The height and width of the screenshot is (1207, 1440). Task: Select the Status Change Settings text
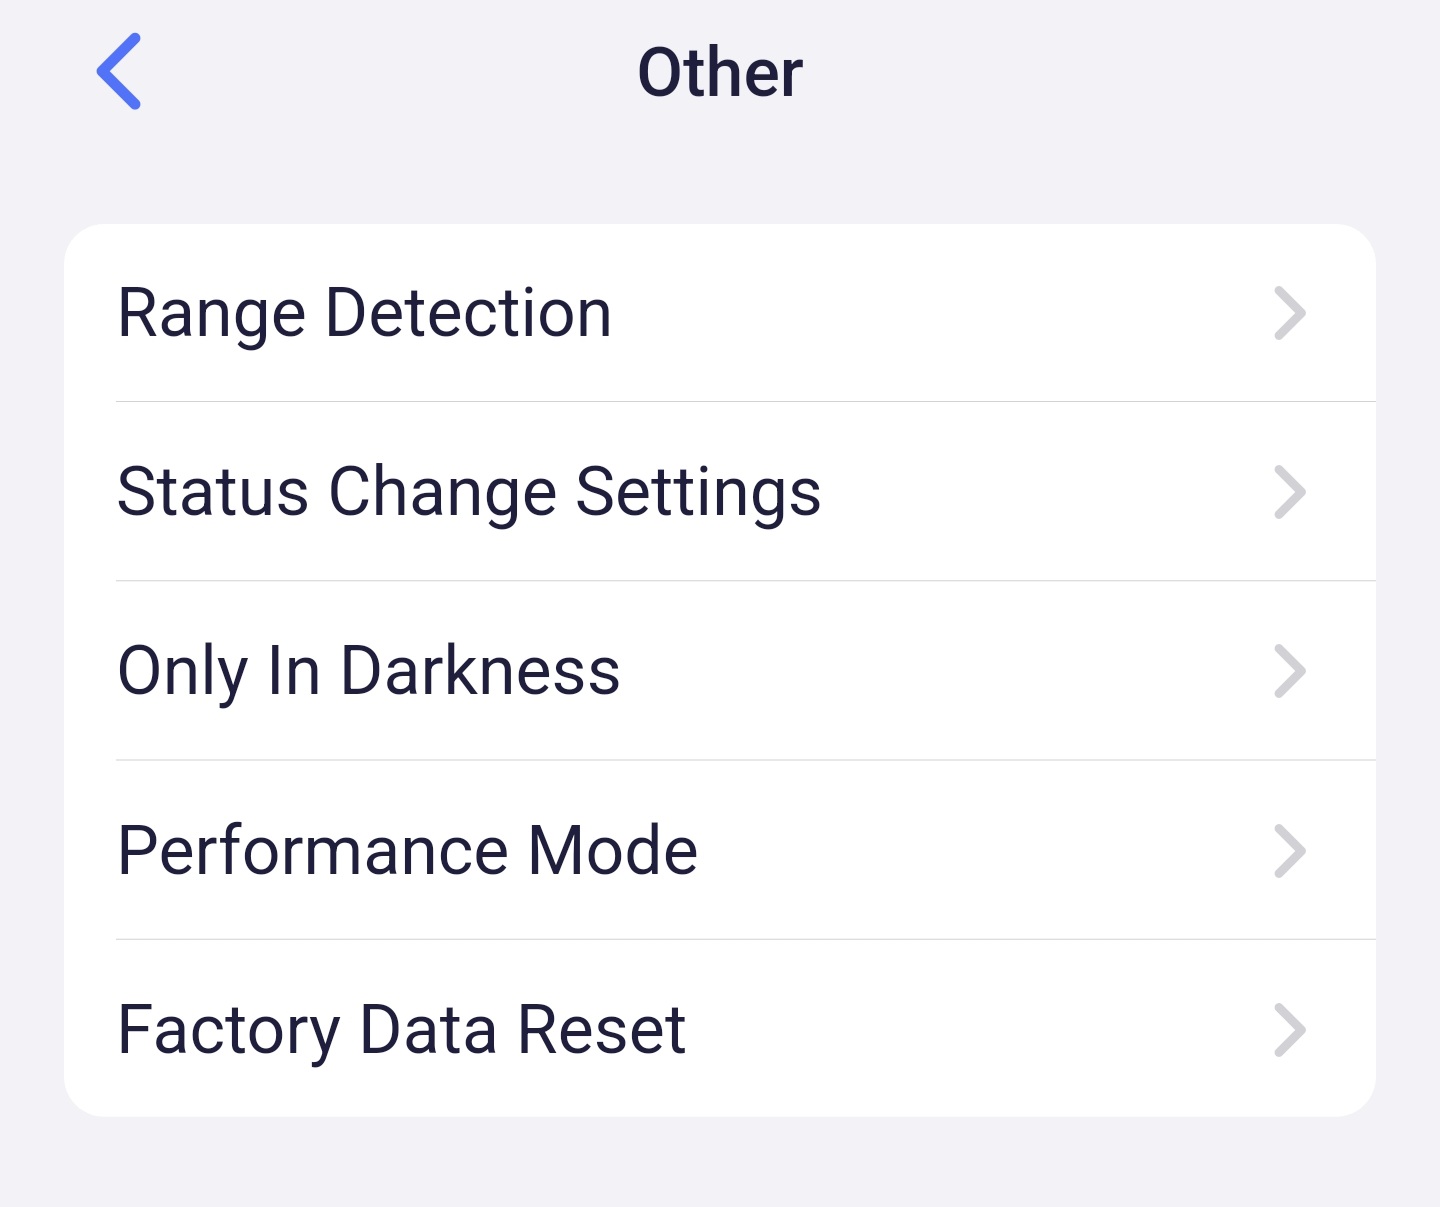point(468,492)
